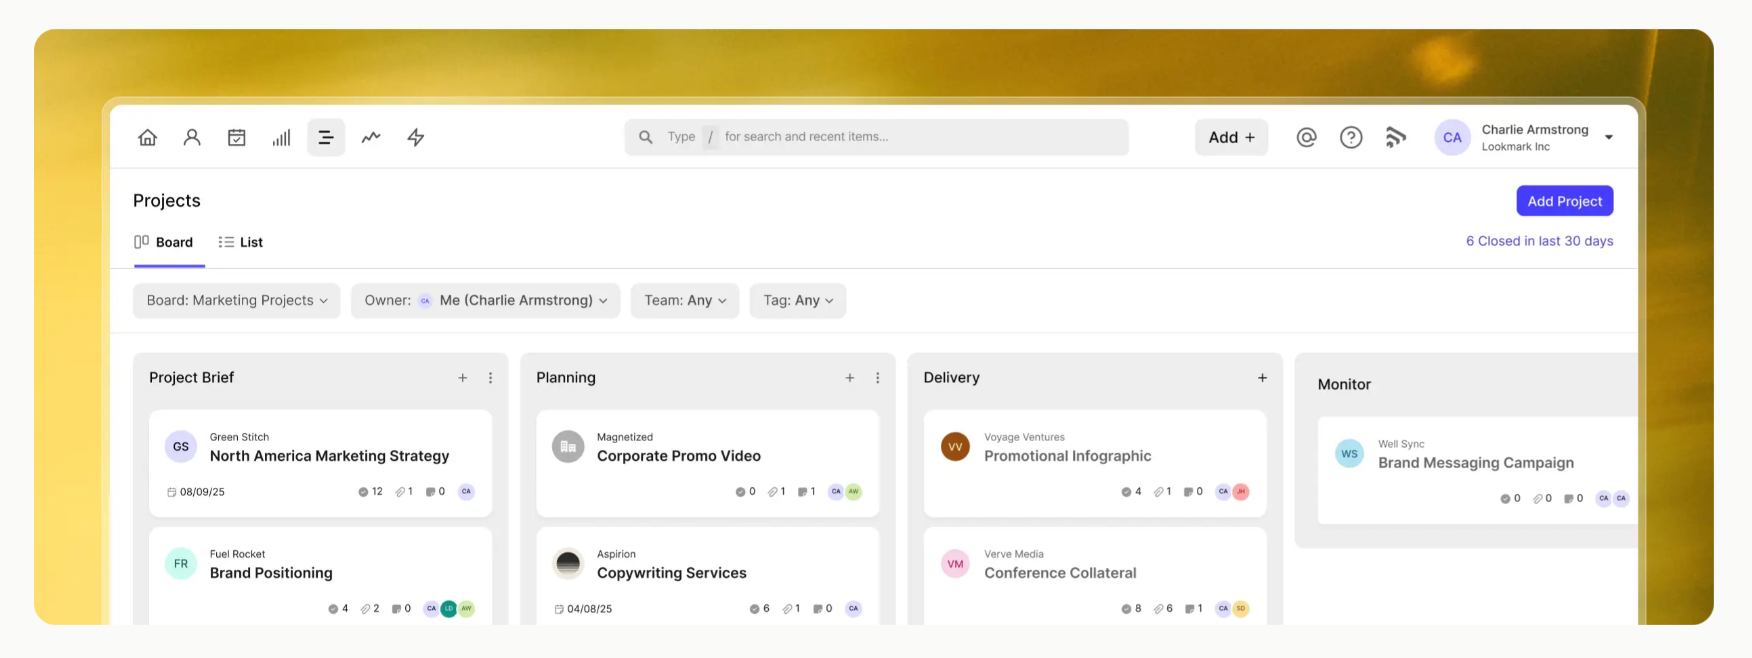Open the Contacts person icon
The image size is (1752, 658).
point(192,137)
